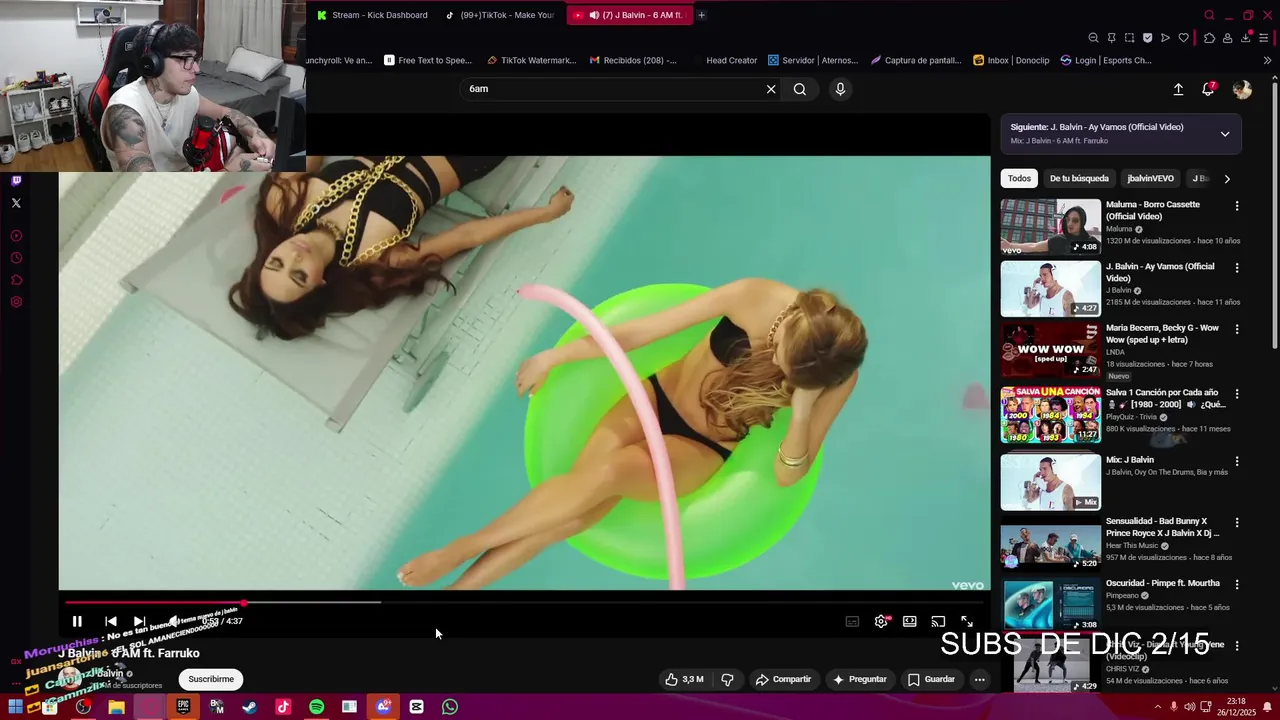
Task: Toggle subtitles in the video player
Action: [852, 621]
